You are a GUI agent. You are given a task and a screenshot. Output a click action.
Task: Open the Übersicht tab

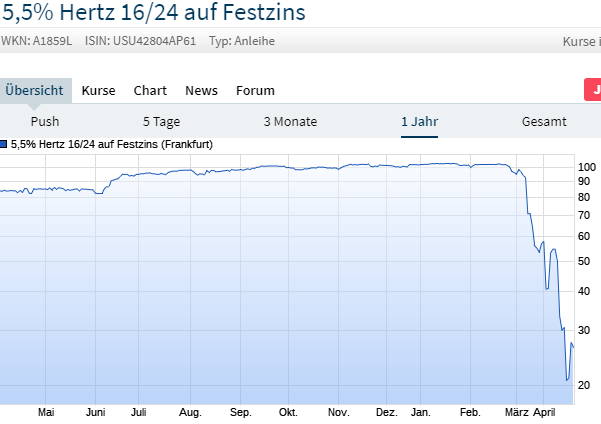coord(34,91)
